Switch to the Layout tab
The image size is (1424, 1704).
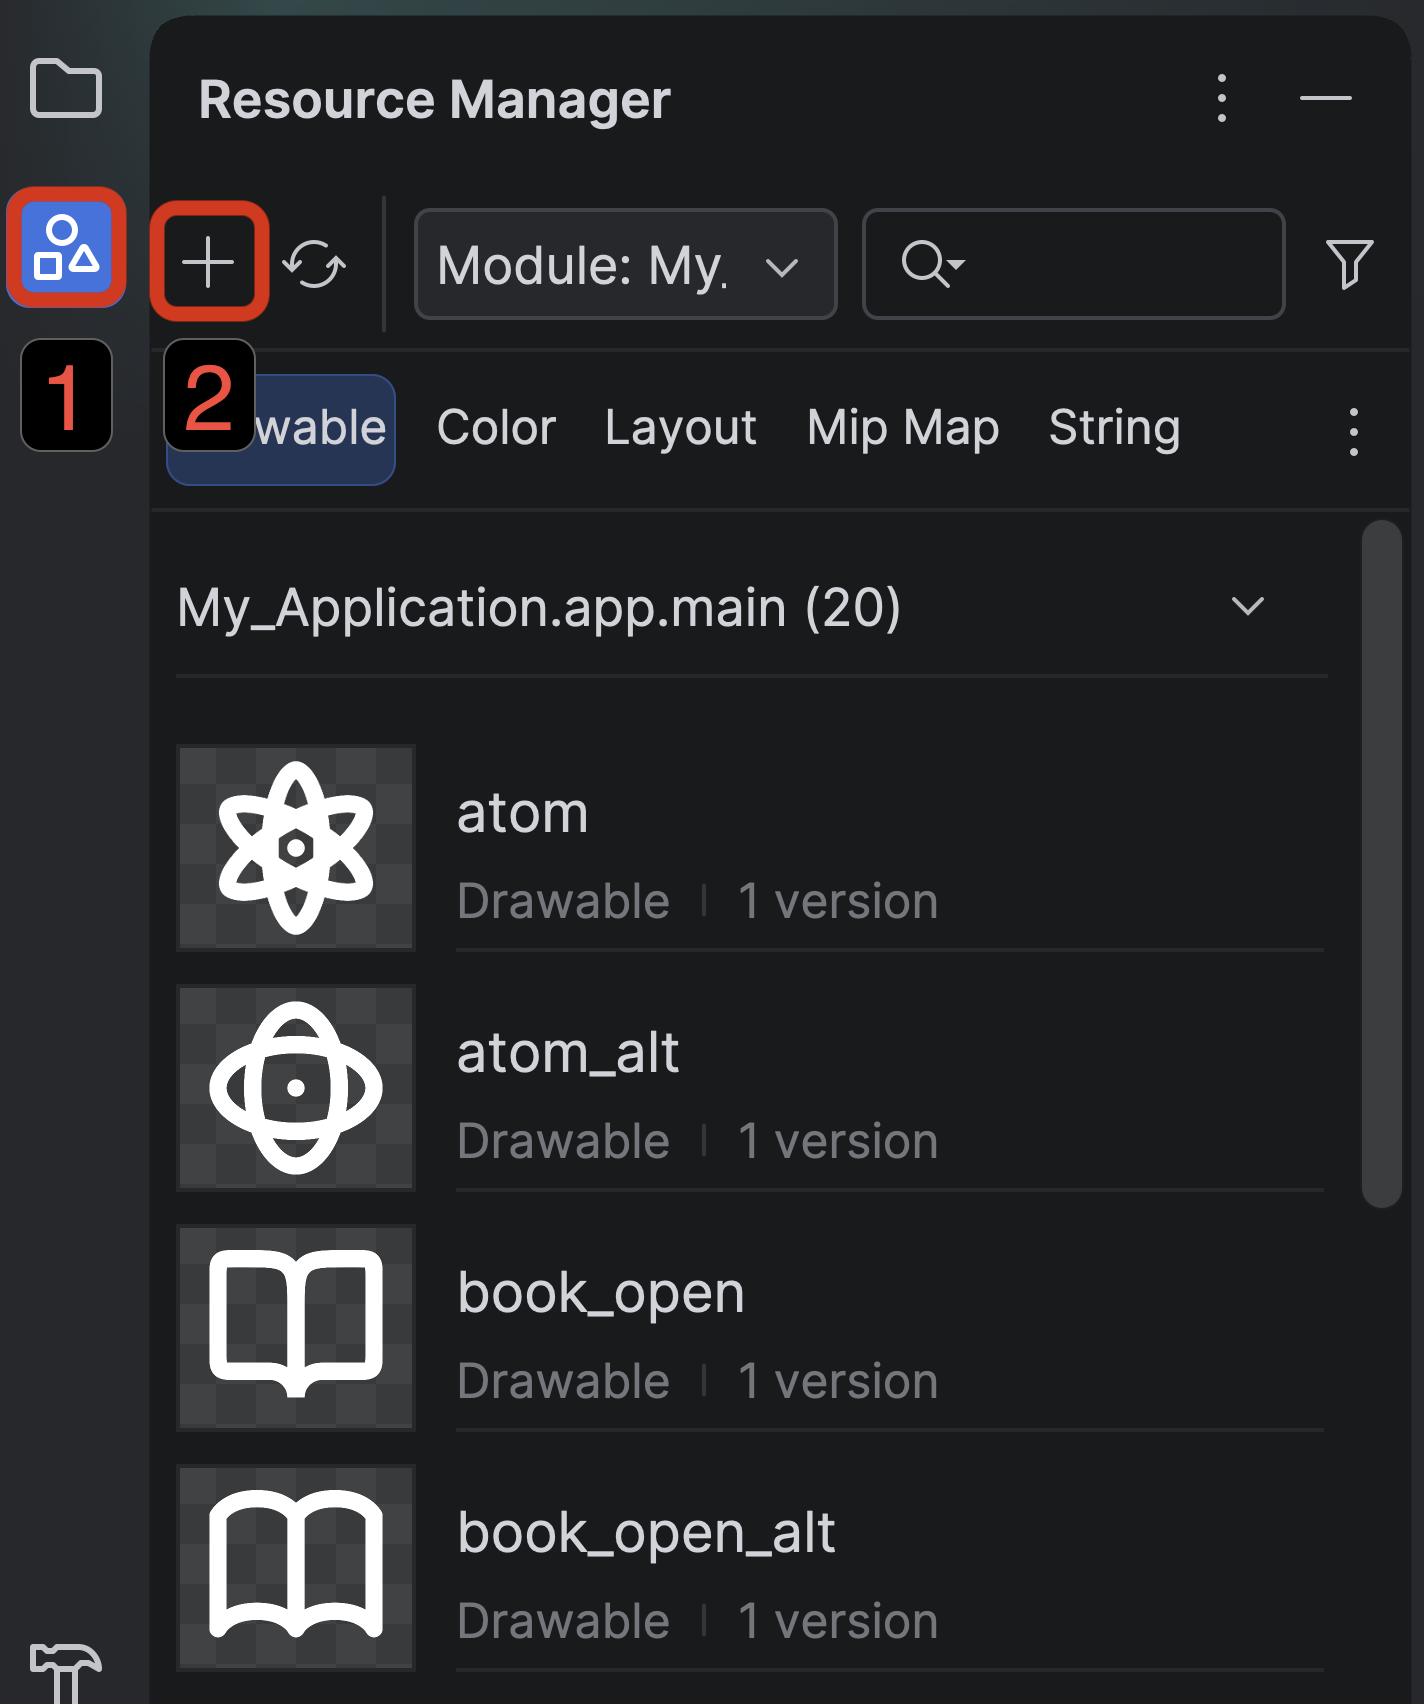click(681, 428)
